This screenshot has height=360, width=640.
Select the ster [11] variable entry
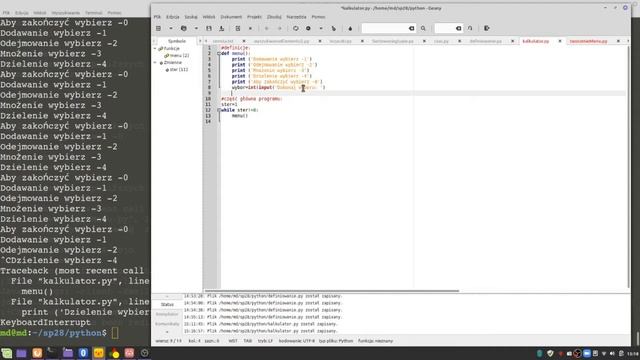pyautogui.click(x=179, y=69)
